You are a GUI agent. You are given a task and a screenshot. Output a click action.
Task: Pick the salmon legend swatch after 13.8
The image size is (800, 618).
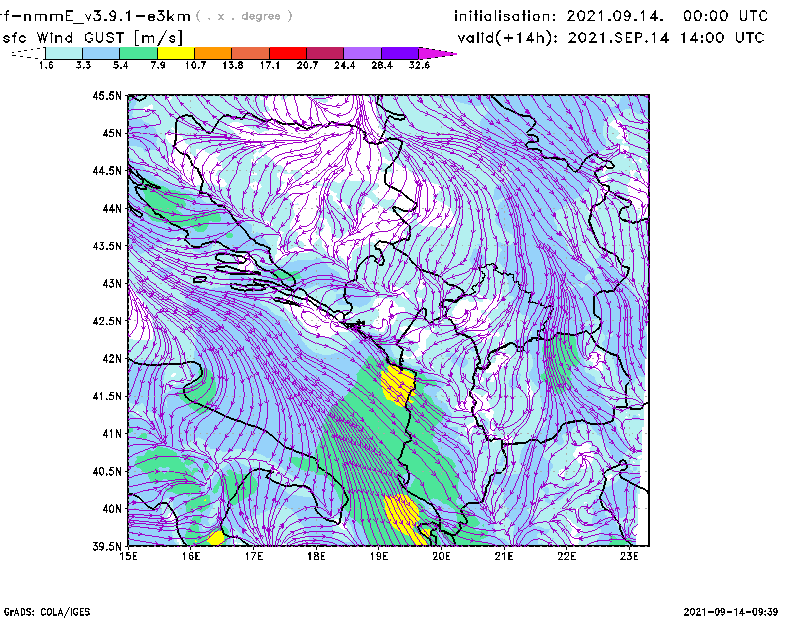[251, 53]
